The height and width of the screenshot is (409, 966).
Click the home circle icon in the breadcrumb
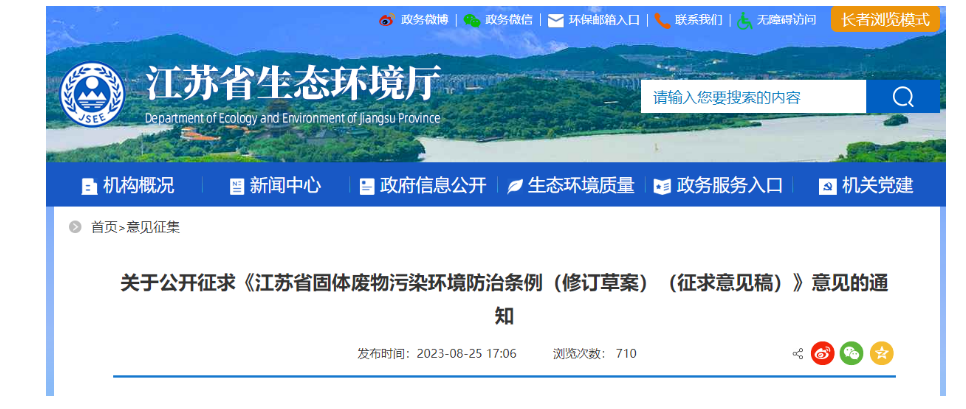75,227
